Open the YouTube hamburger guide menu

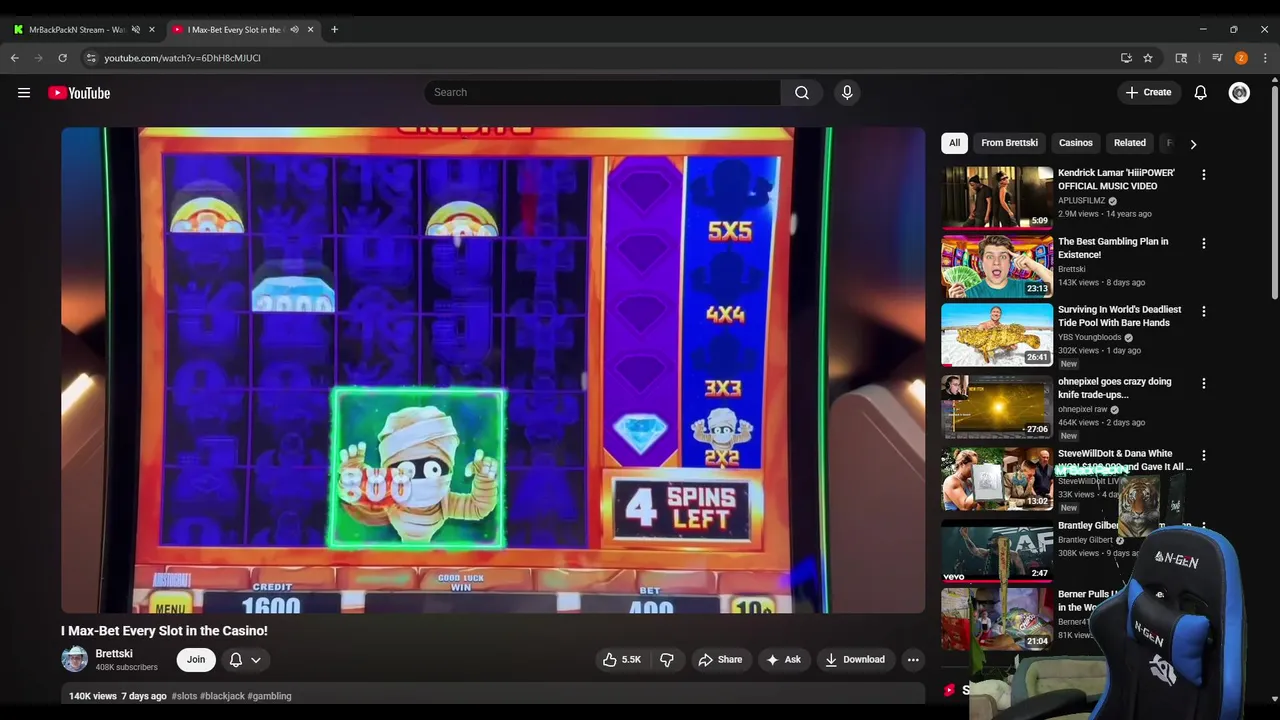[x=24, y=93]
